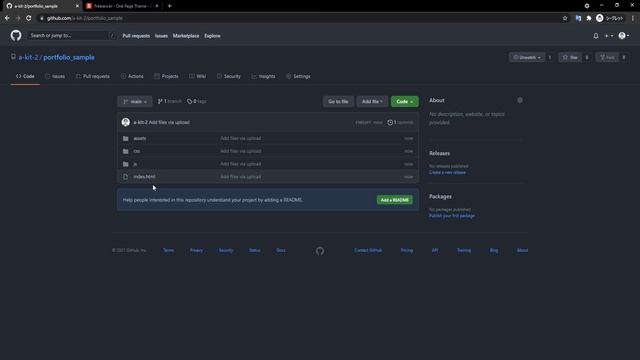Viewport: 640px width, 360px height.
Task: Open the GitHub Octocat home logo
Action: click(x=16, y=36)
